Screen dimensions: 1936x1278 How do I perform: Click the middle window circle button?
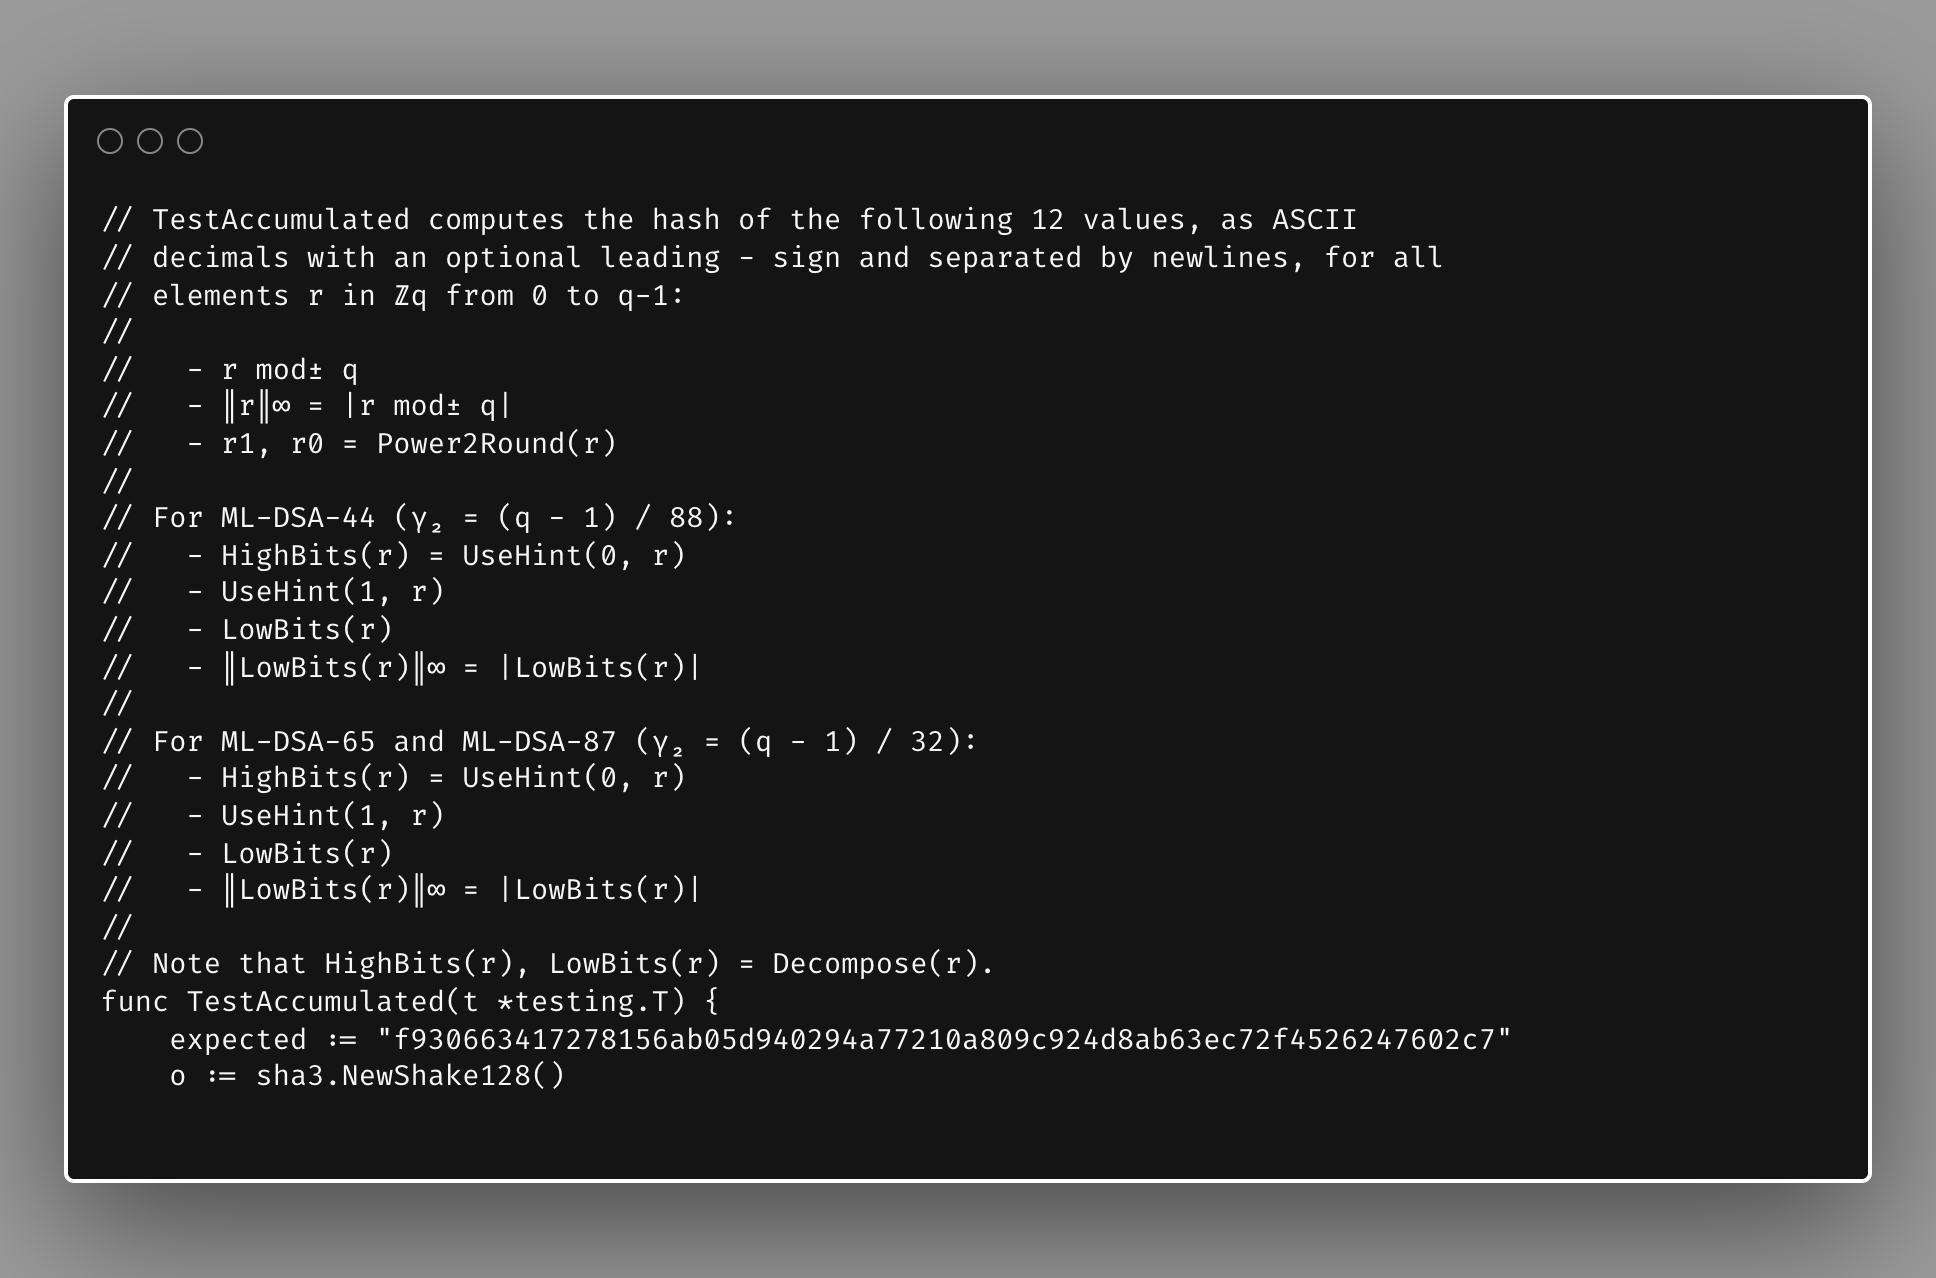coord(150,142)
